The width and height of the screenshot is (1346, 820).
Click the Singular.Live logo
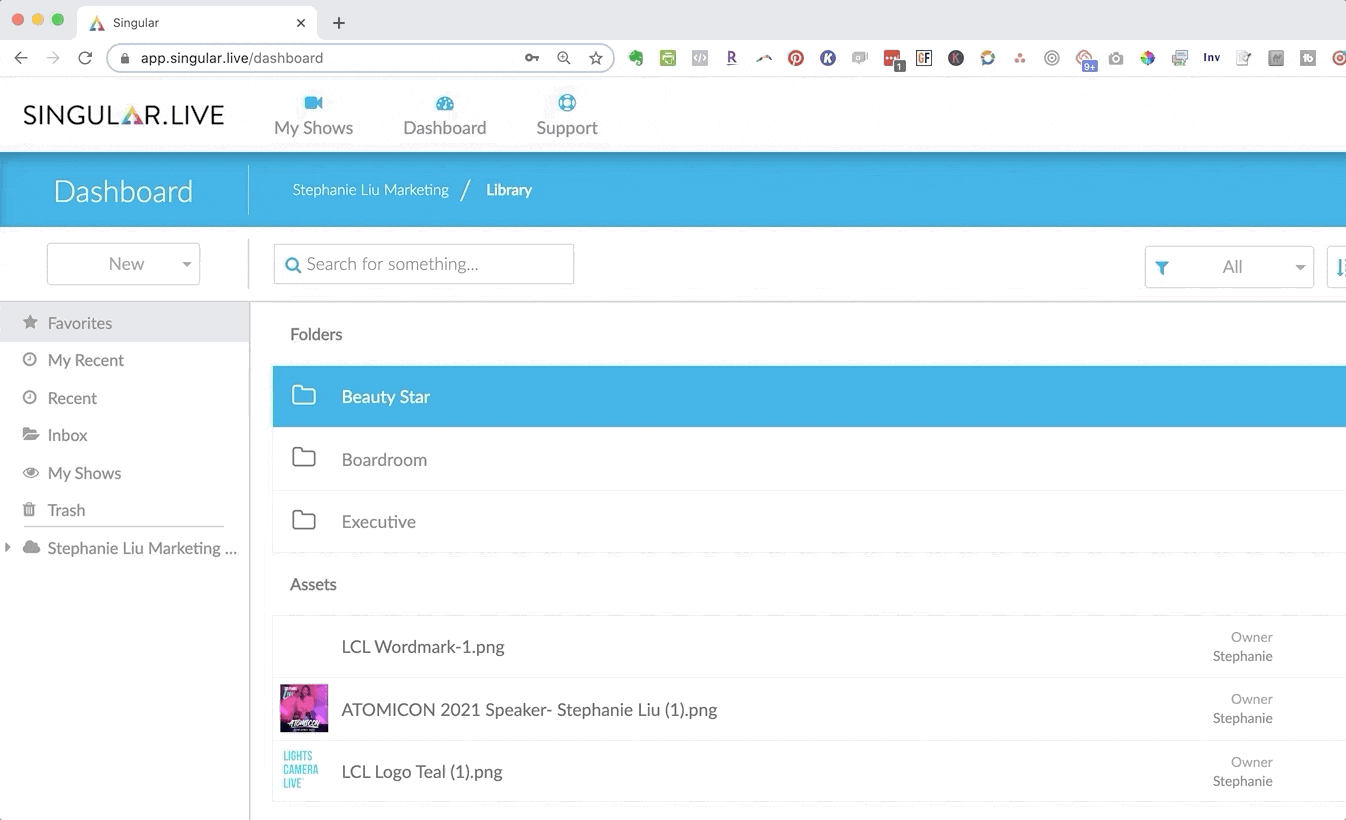(122, 114)
